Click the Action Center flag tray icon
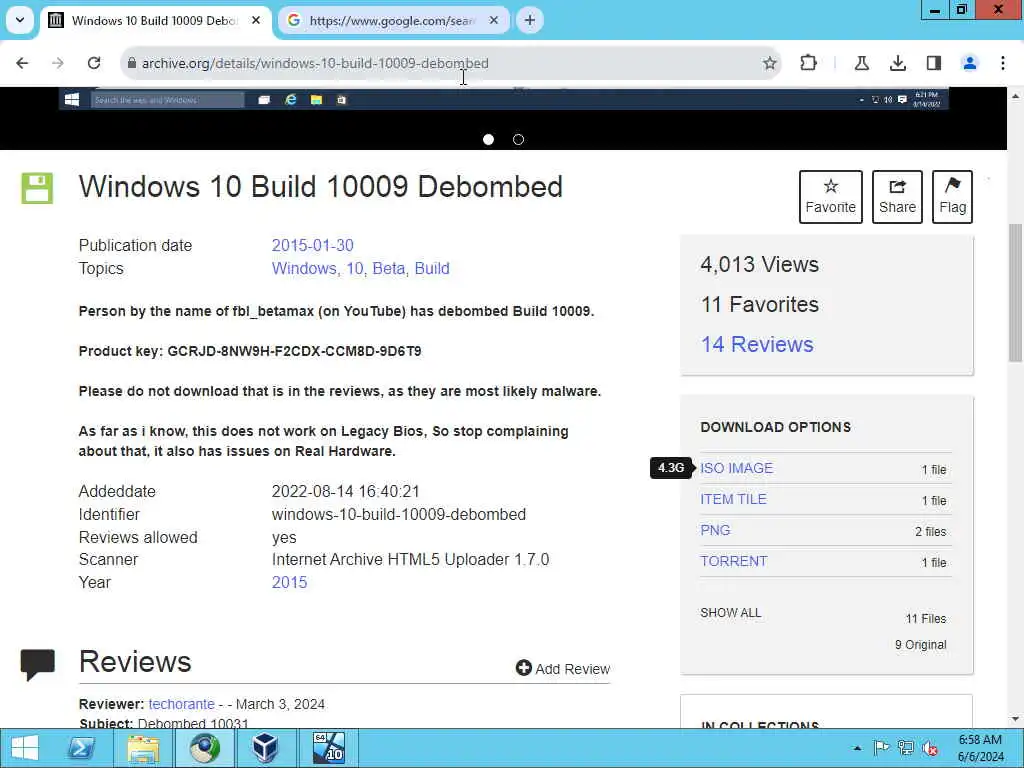The image size is (1024, 768). pyautogui.click(x=881, y=748)
